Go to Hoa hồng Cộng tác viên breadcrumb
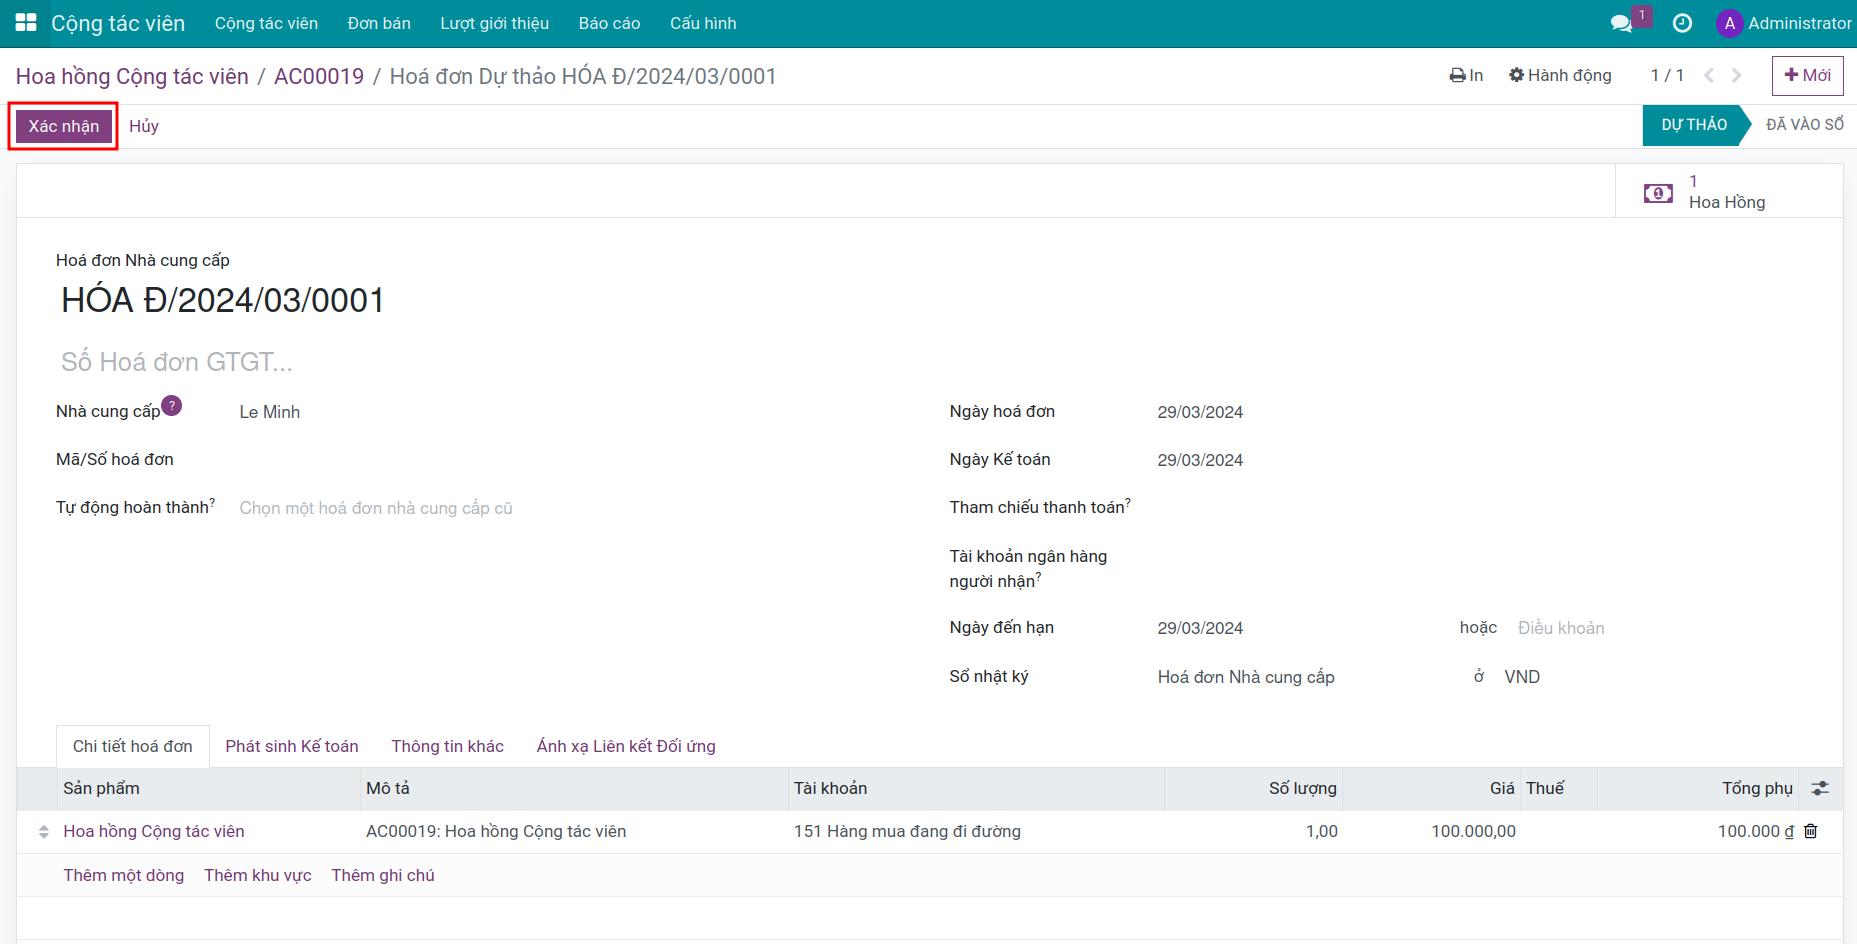The width and height of the screenshot is (1857, 944). point(132,77)
